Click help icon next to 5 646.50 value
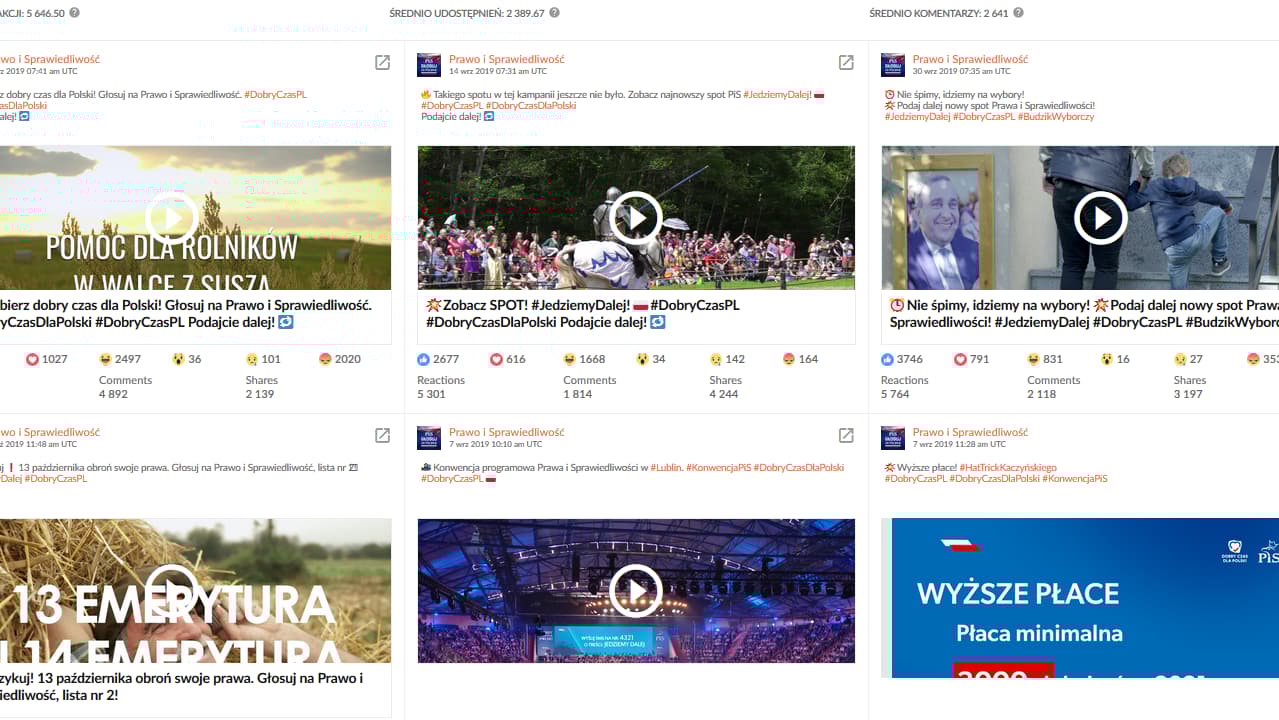This screenshot has width=1279, height=720. (75, 13)
